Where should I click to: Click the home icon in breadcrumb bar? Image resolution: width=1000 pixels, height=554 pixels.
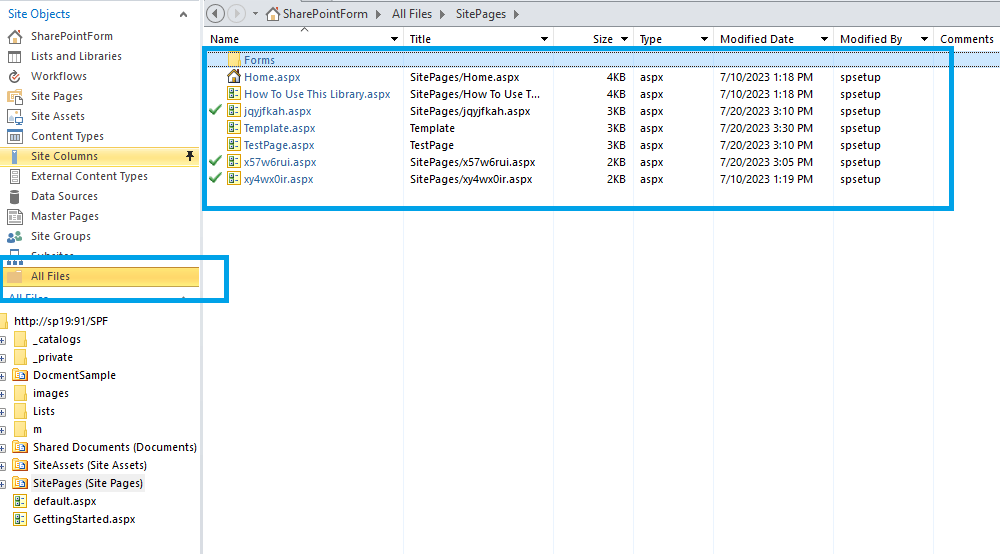273,14
